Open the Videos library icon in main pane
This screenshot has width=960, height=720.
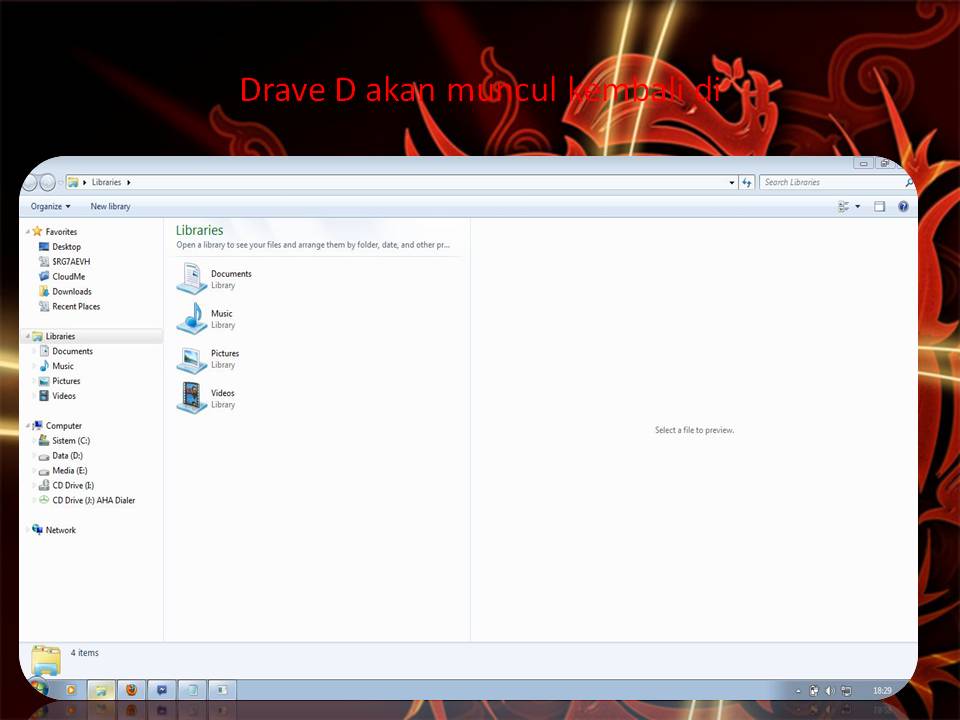[192, 398]
